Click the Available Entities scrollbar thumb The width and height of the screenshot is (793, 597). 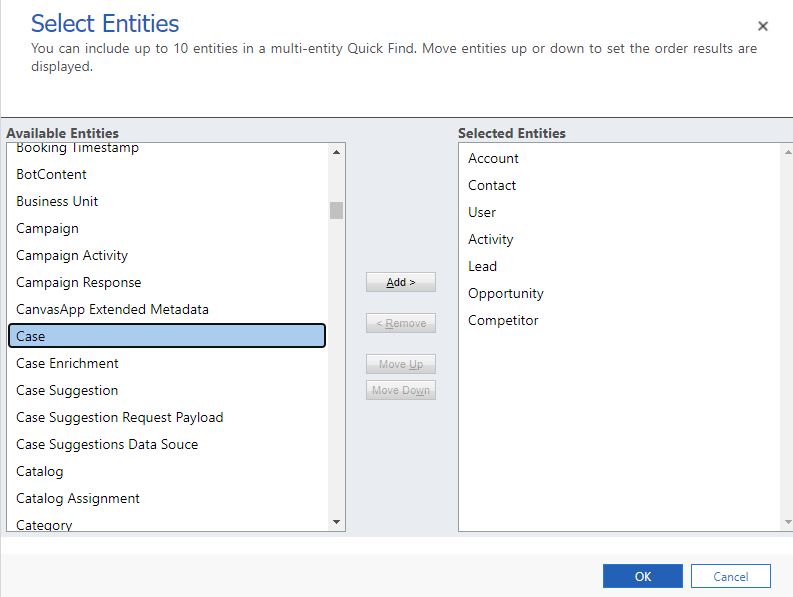pos(336,210)
